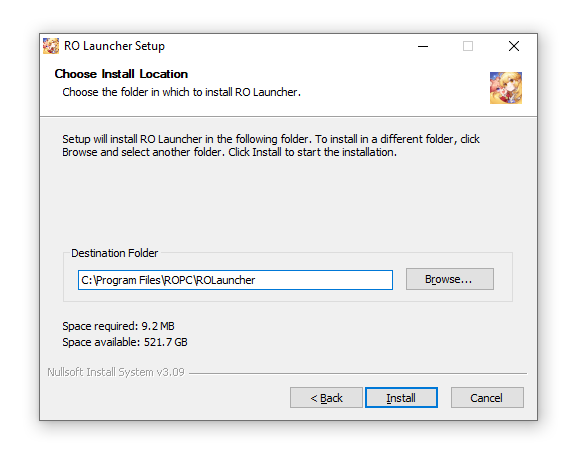The image size is (576, 456).
Task: Start installation with the Install button
Action: click(401, 398)
